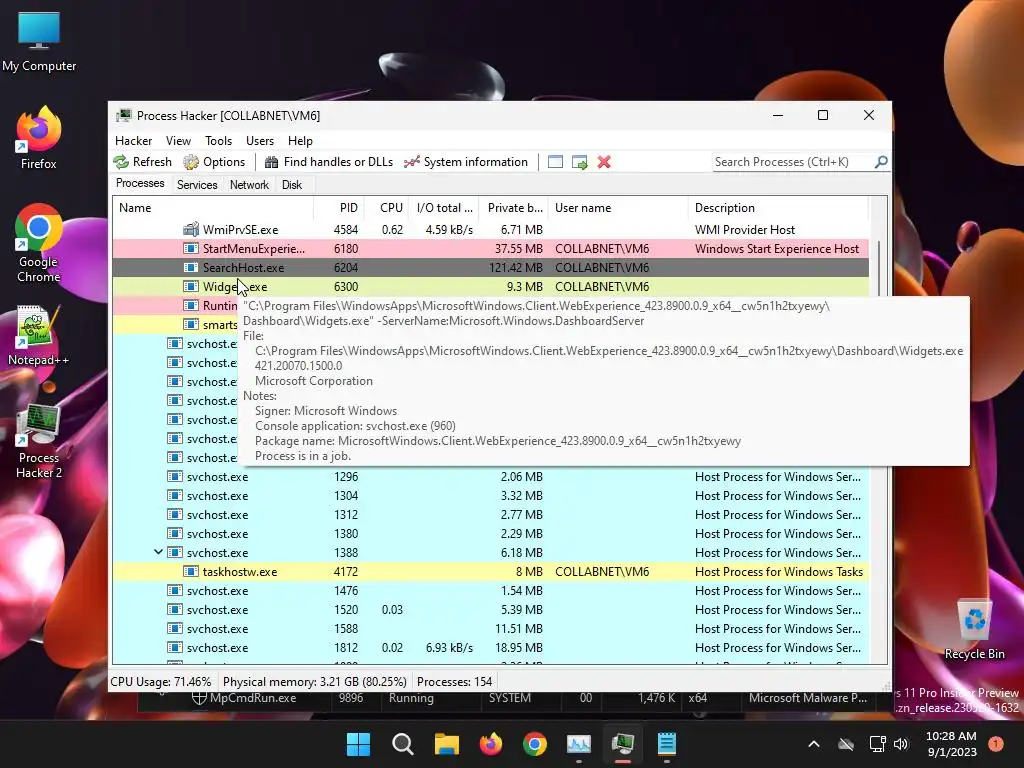Image resolution: width=1024 pixels, height=768 pixels.
Task: Click the Processes: 154 status entry
Action: (x=455, y=682)
